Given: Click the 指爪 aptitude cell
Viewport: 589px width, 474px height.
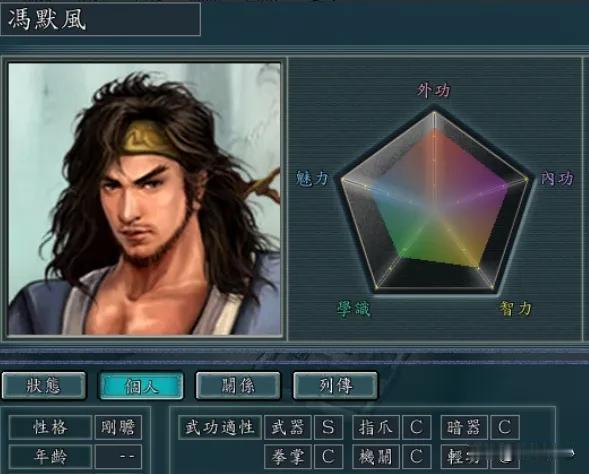Looking at the screenshot, I should click(376, 427).
